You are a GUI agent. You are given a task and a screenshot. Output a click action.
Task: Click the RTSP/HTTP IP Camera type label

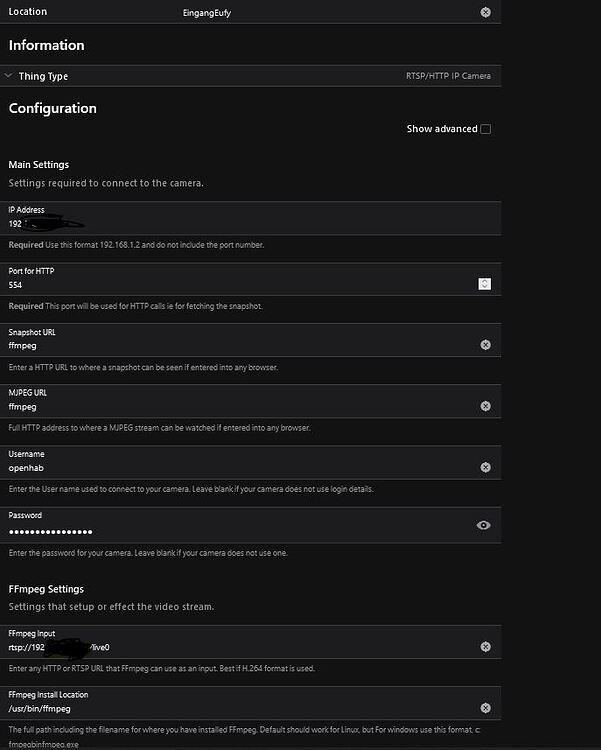coord(441,76)
